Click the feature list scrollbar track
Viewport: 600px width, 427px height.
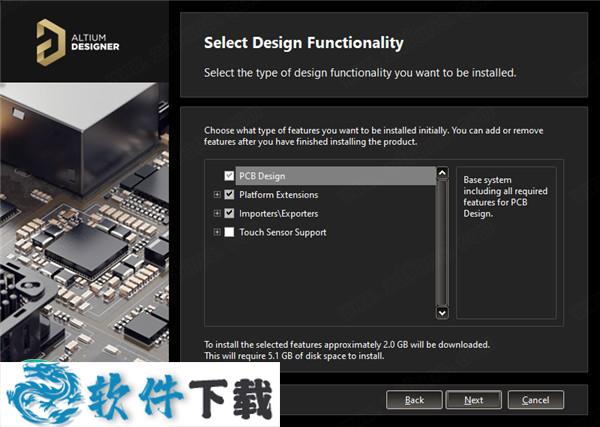(x=442, y=243)
